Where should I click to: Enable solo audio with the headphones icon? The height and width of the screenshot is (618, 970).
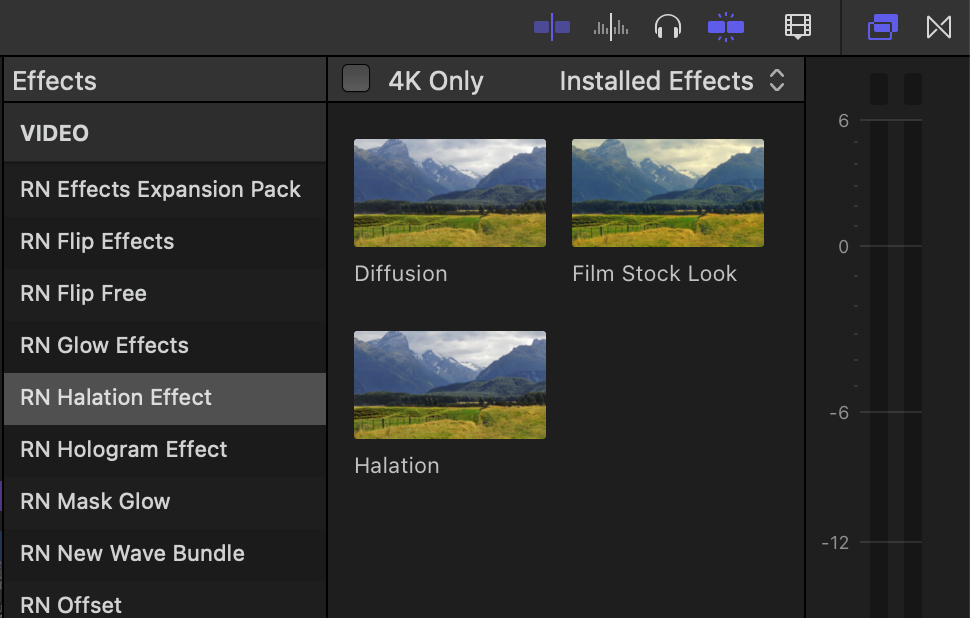pos(668,27)
